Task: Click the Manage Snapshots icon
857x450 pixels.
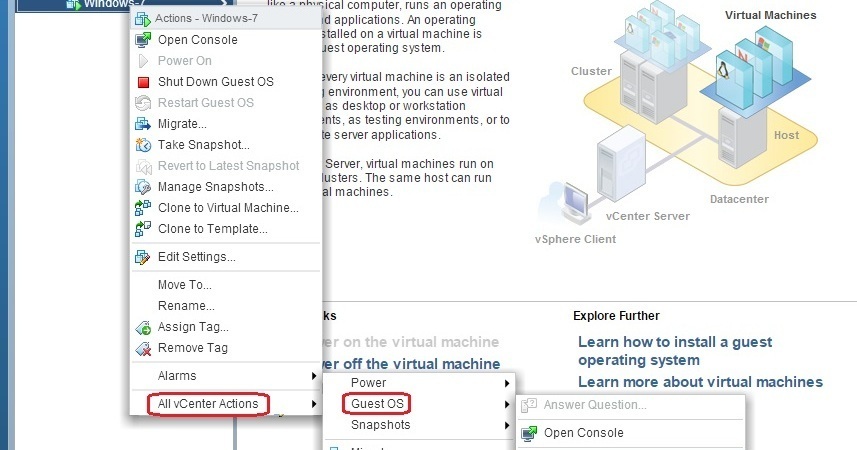Action: coord(143,187)
